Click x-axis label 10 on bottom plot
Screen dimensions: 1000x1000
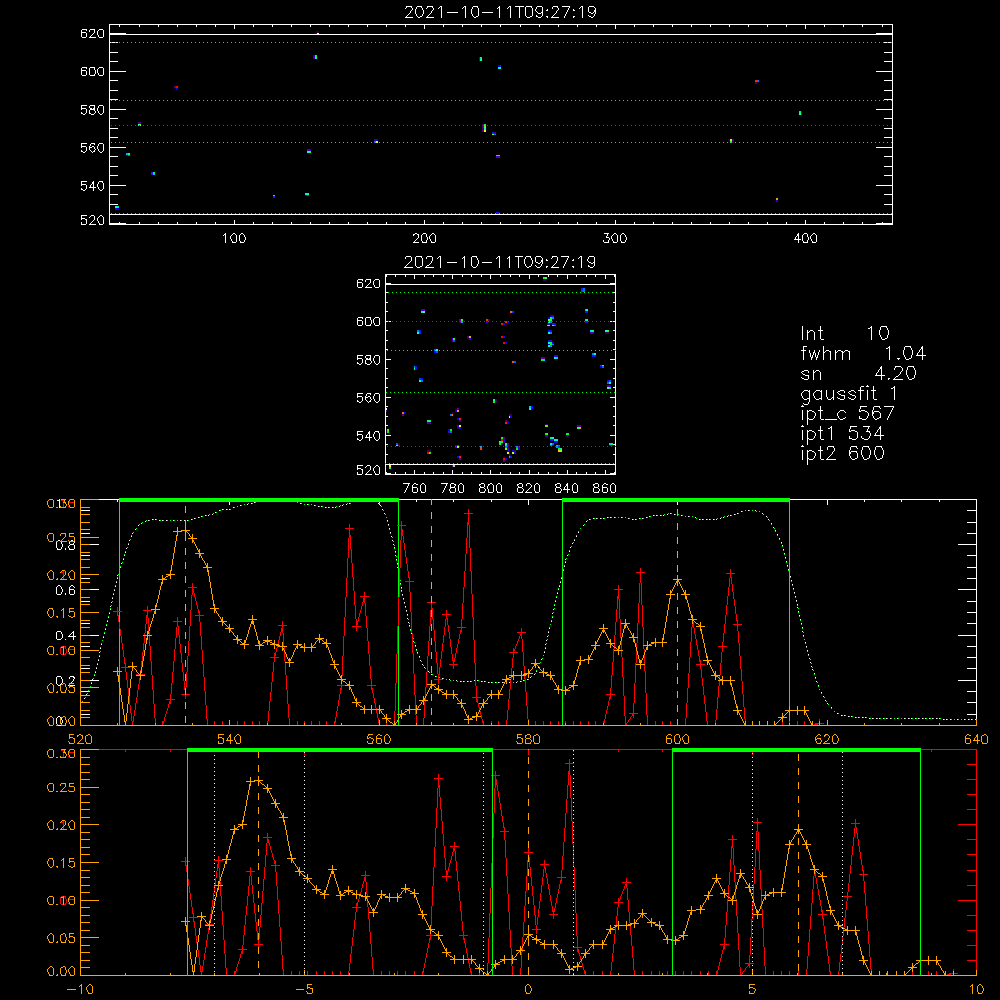(x=976, y=990)
